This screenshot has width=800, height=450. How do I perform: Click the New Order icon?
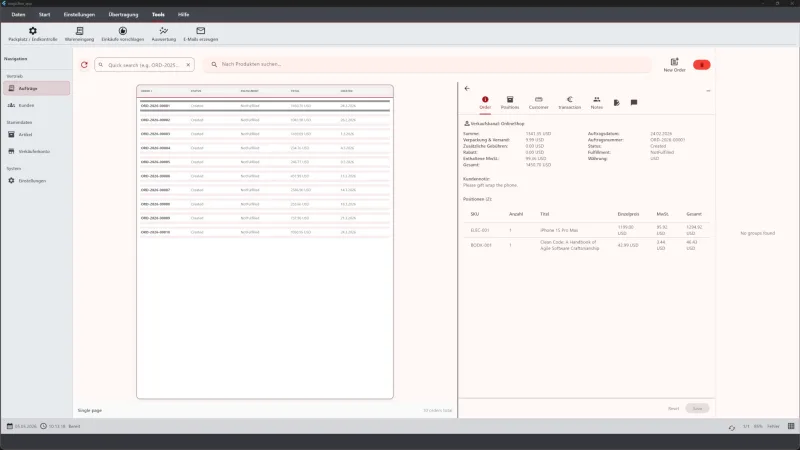(674, 62)
